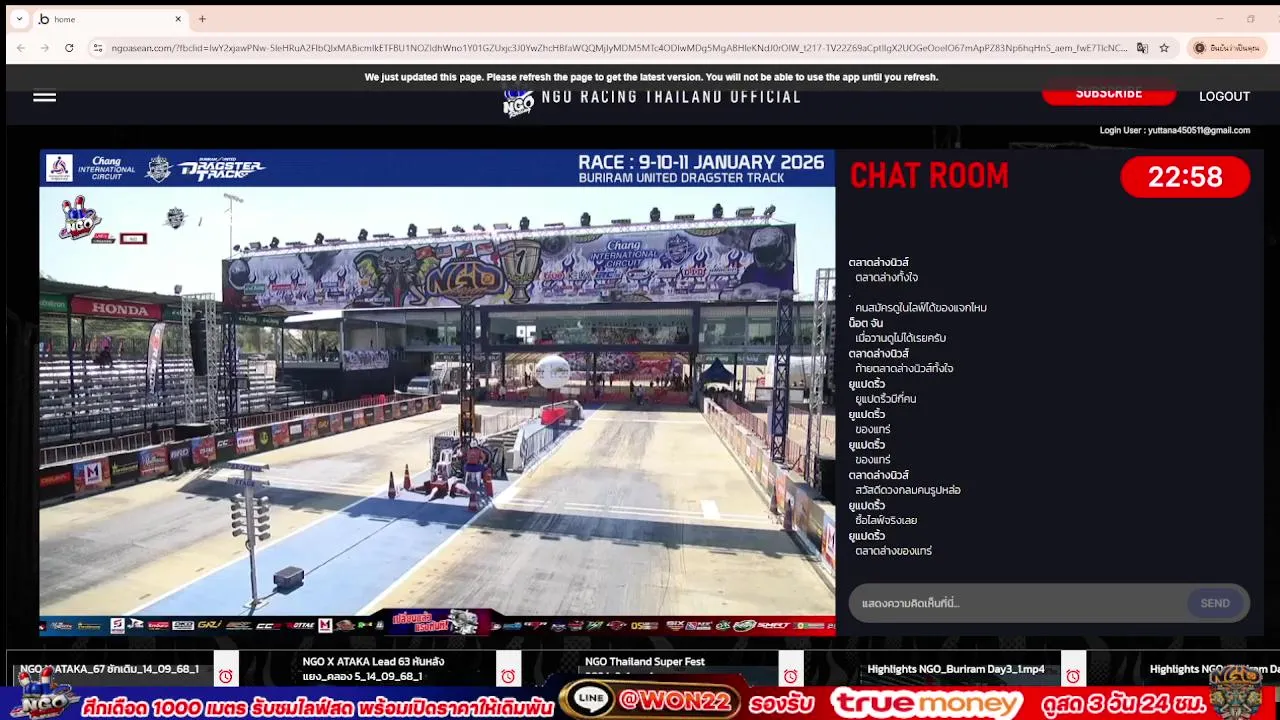Click the clock icon beside NGO Thailand Super Fest
Viewport: 1280px width, 720px height.
point(791,676)
